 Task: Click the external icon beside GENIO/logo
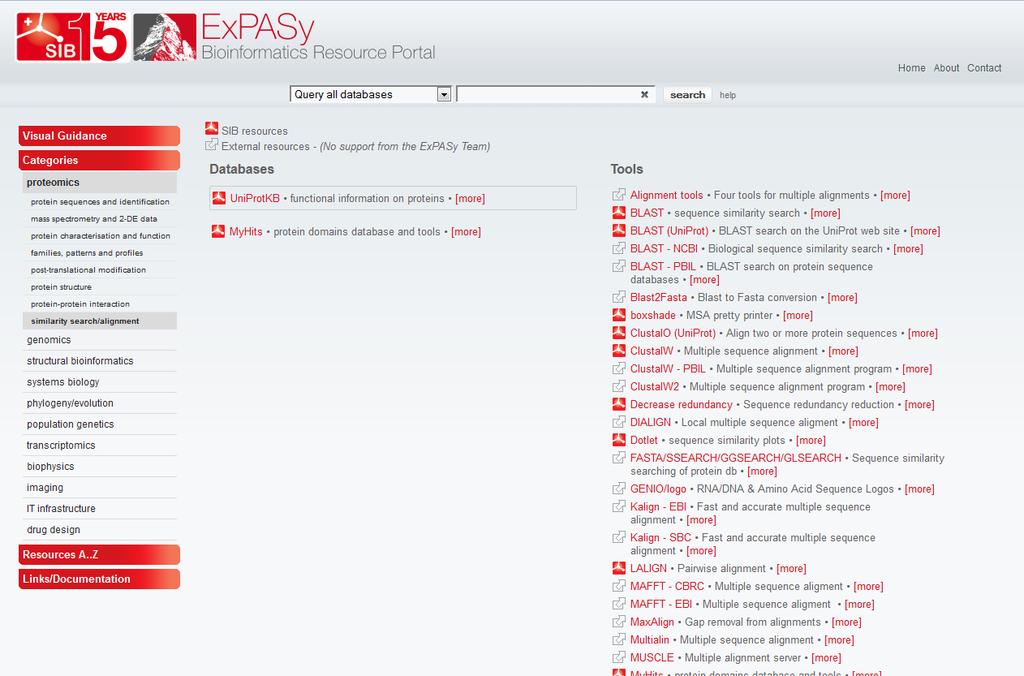(x=618, y=488)
